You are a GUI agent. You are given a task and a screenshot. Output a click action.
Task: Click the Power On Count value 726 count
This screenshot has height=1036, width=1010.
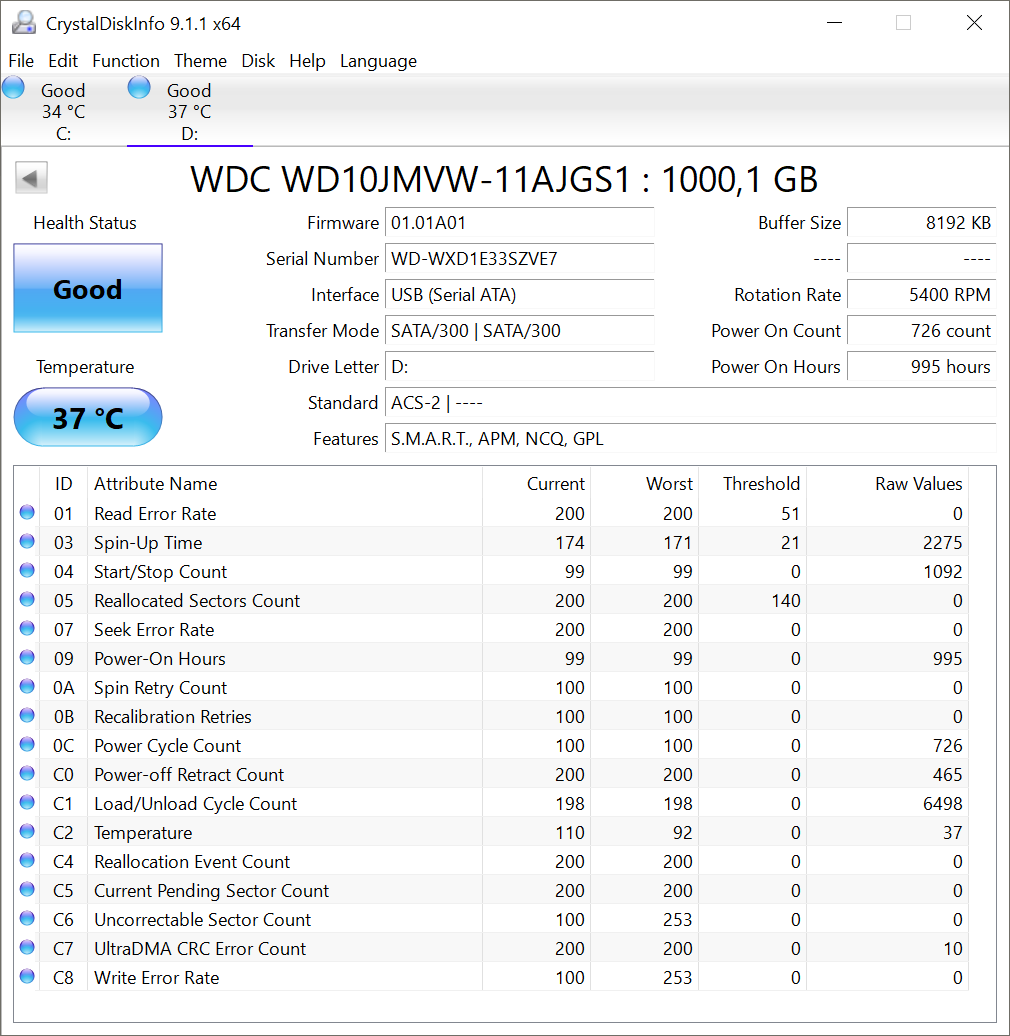tap(921, 330)
